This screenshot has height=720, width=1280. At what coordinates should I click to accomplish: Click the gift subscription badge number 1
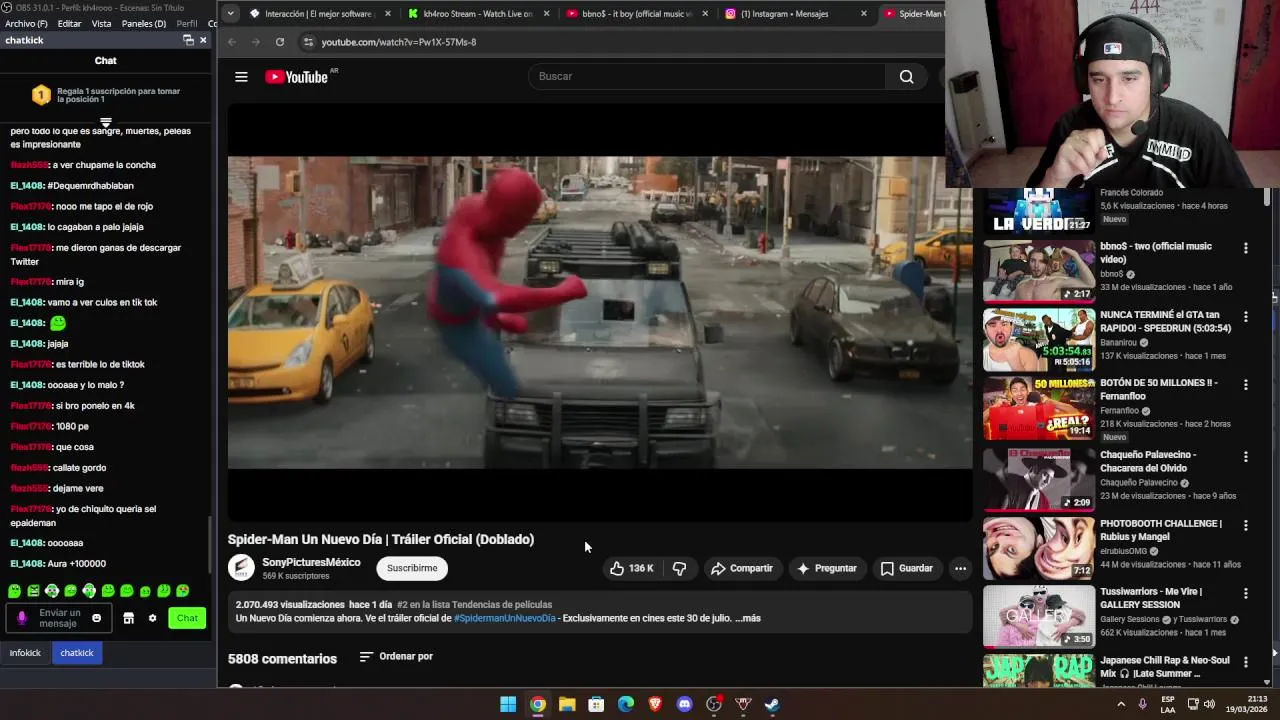click(41, 95)
